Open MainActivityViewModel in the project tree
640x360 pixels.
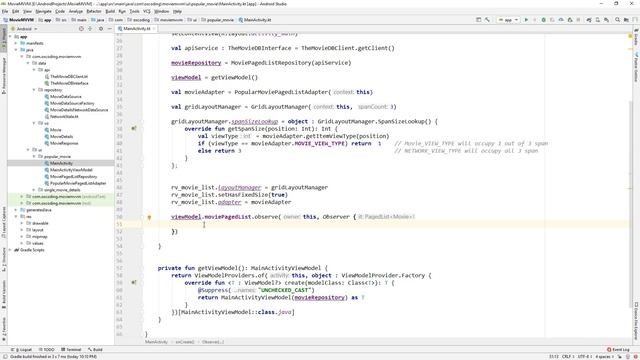coord(69,170)
